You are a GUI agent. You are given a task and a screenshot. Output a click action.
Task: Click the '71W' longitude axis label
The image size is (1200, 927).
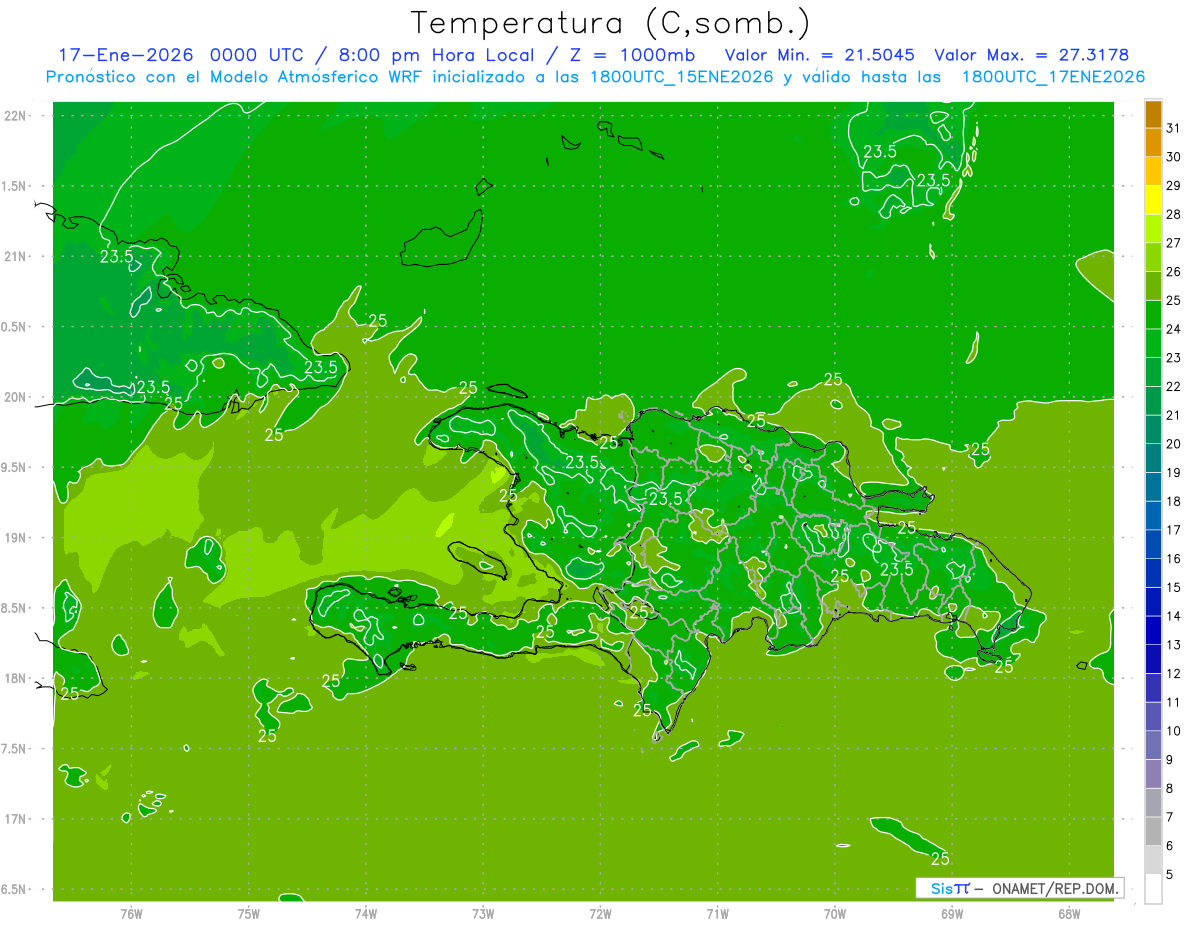point(717,914)
